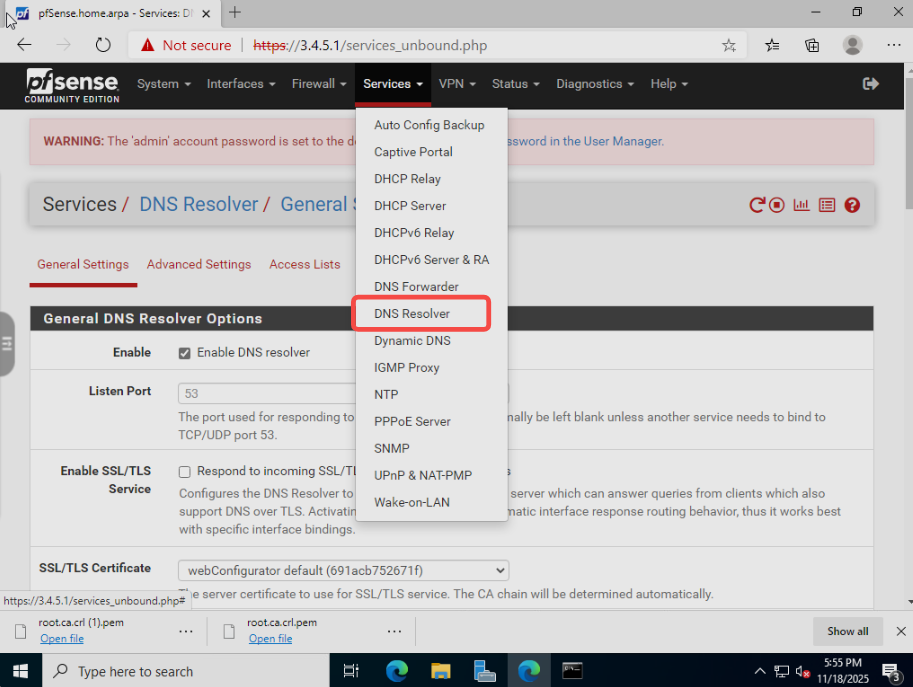Image resolution: width=913 pixels, height=687 pixels.
Task: Select Wake-on-LAN menu entry
Action: (431, 502)
